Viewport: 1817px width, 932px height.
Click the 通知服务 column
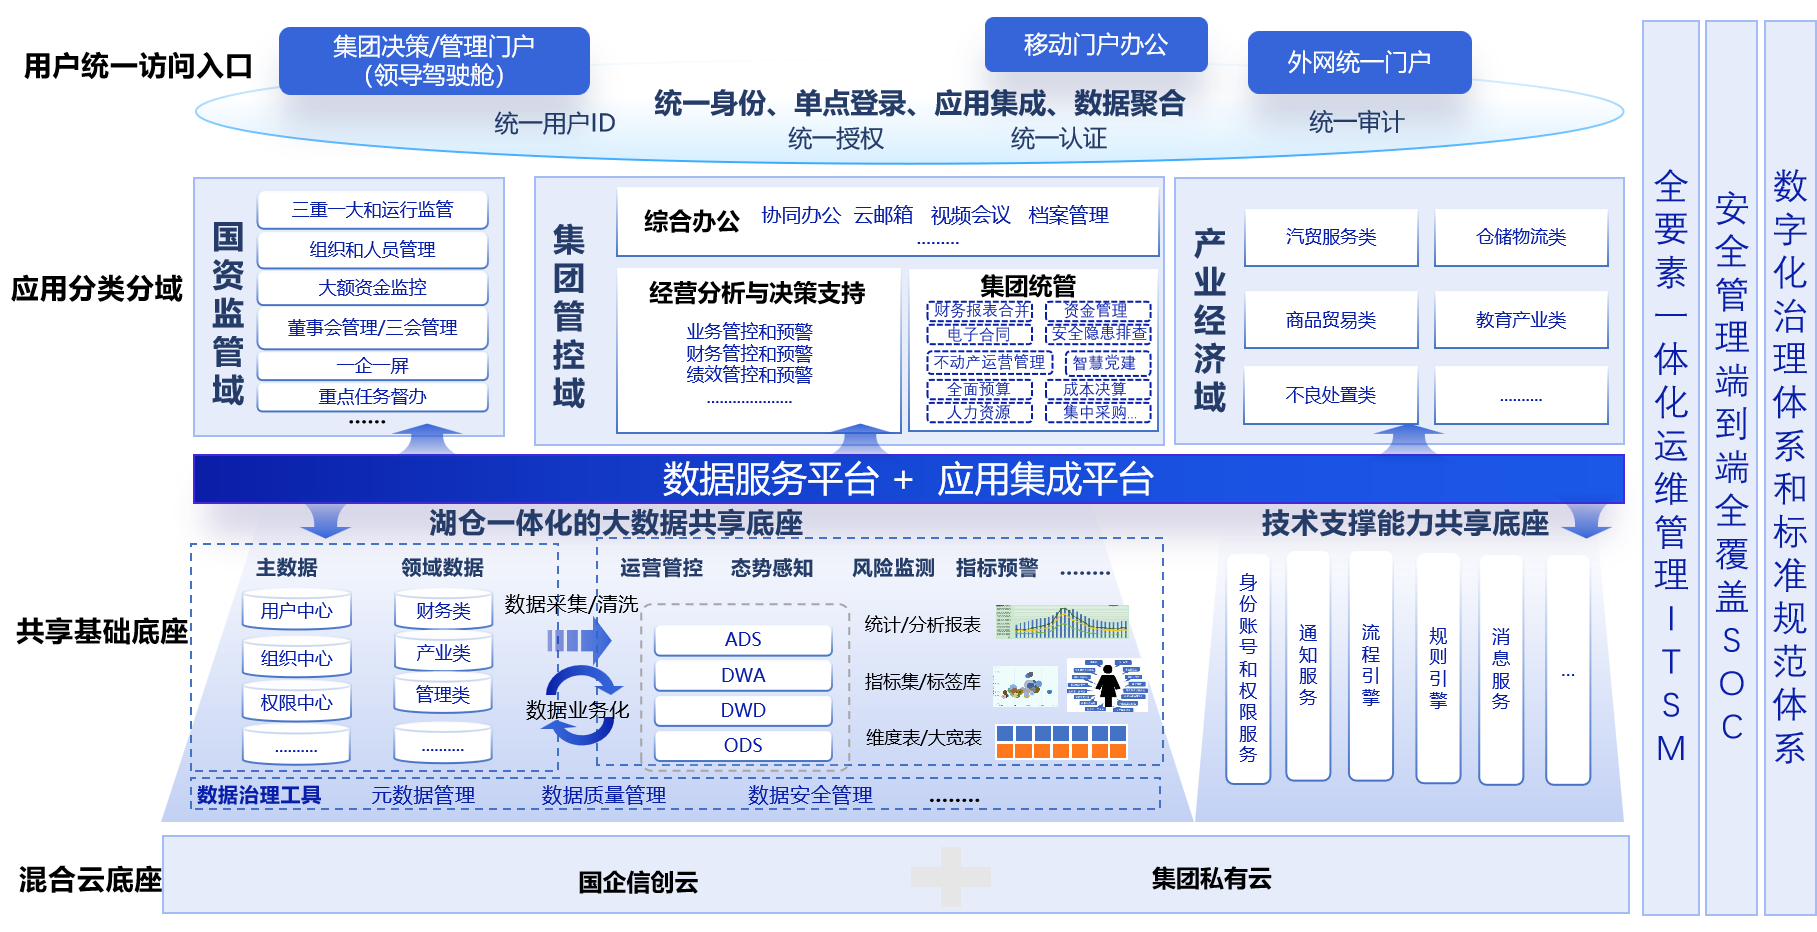[1308, 665]
